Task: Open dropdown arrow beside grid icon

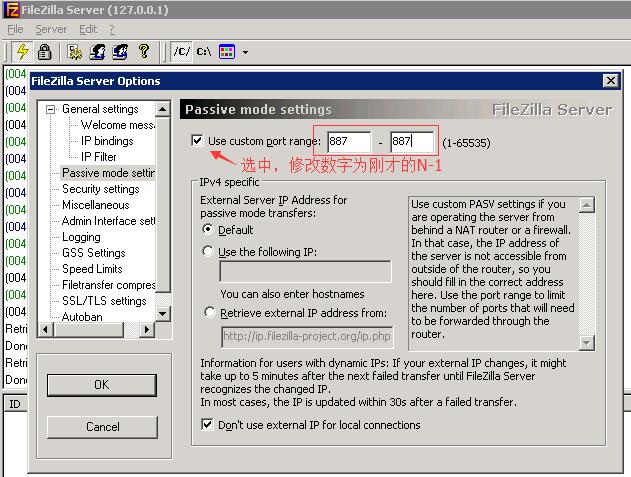Action: (245, 52)
